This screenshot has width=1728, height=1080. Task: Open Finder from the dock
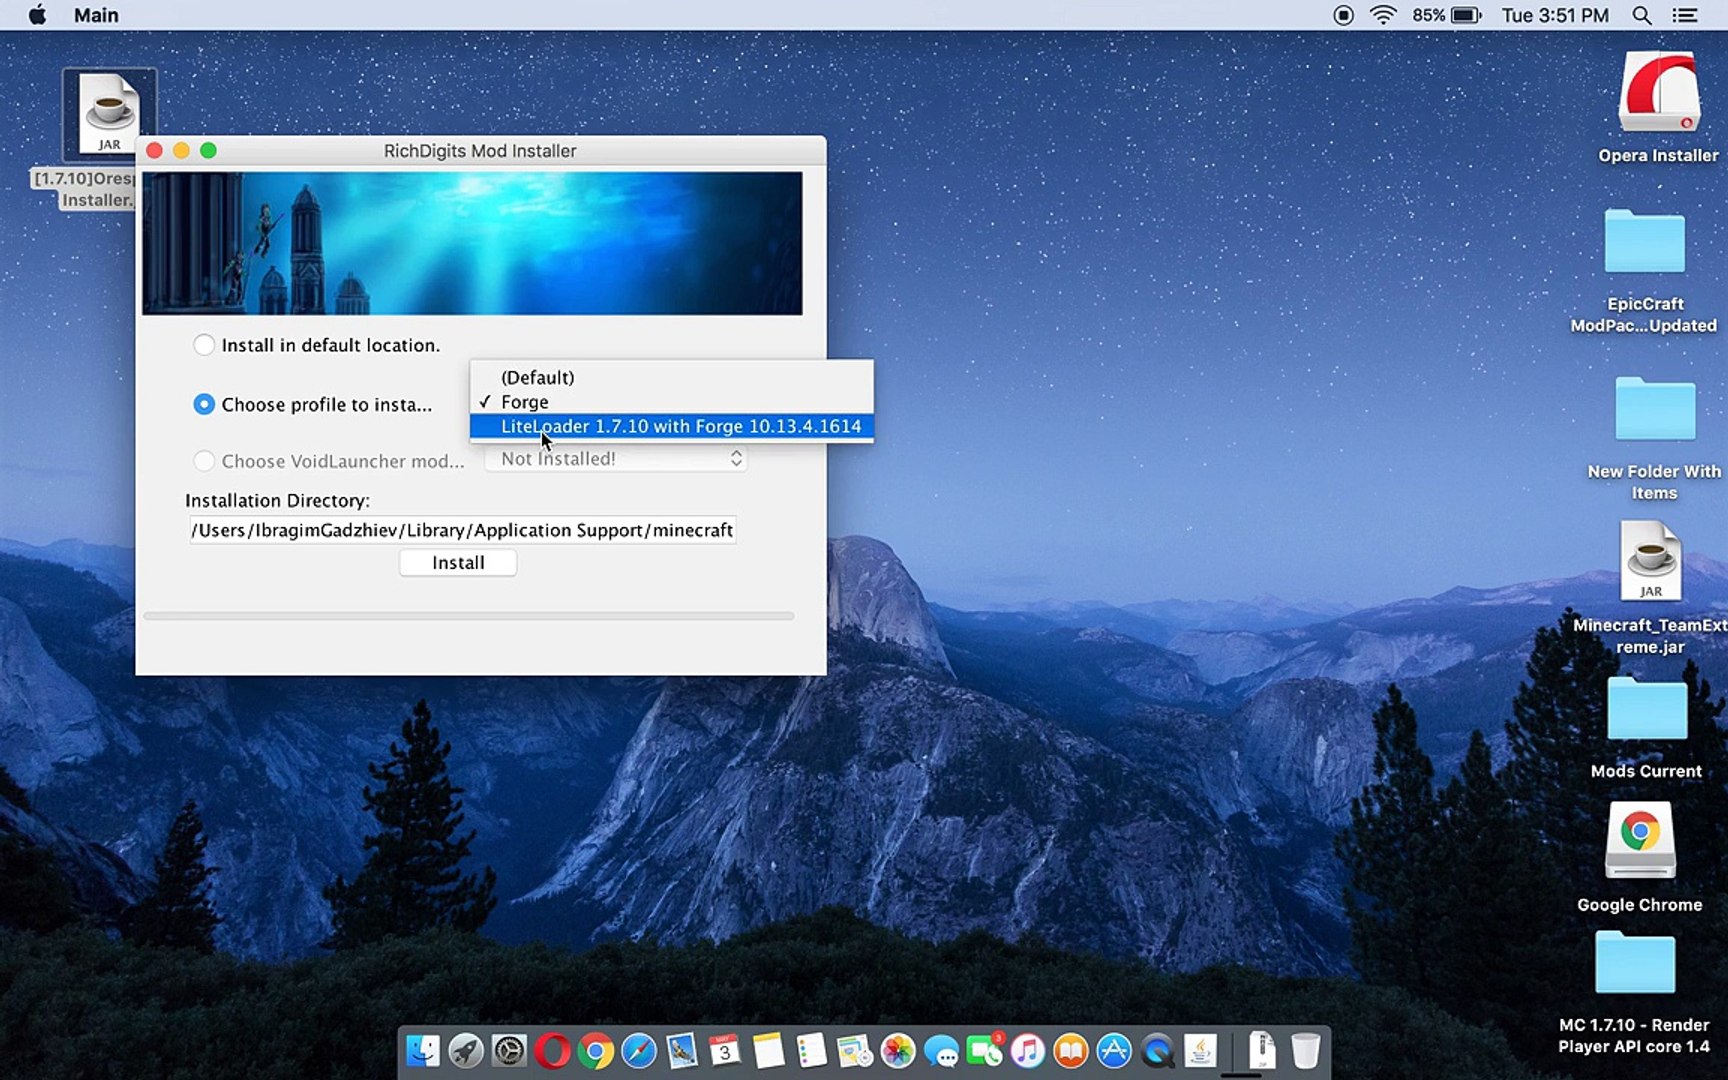click(422, 1051)
